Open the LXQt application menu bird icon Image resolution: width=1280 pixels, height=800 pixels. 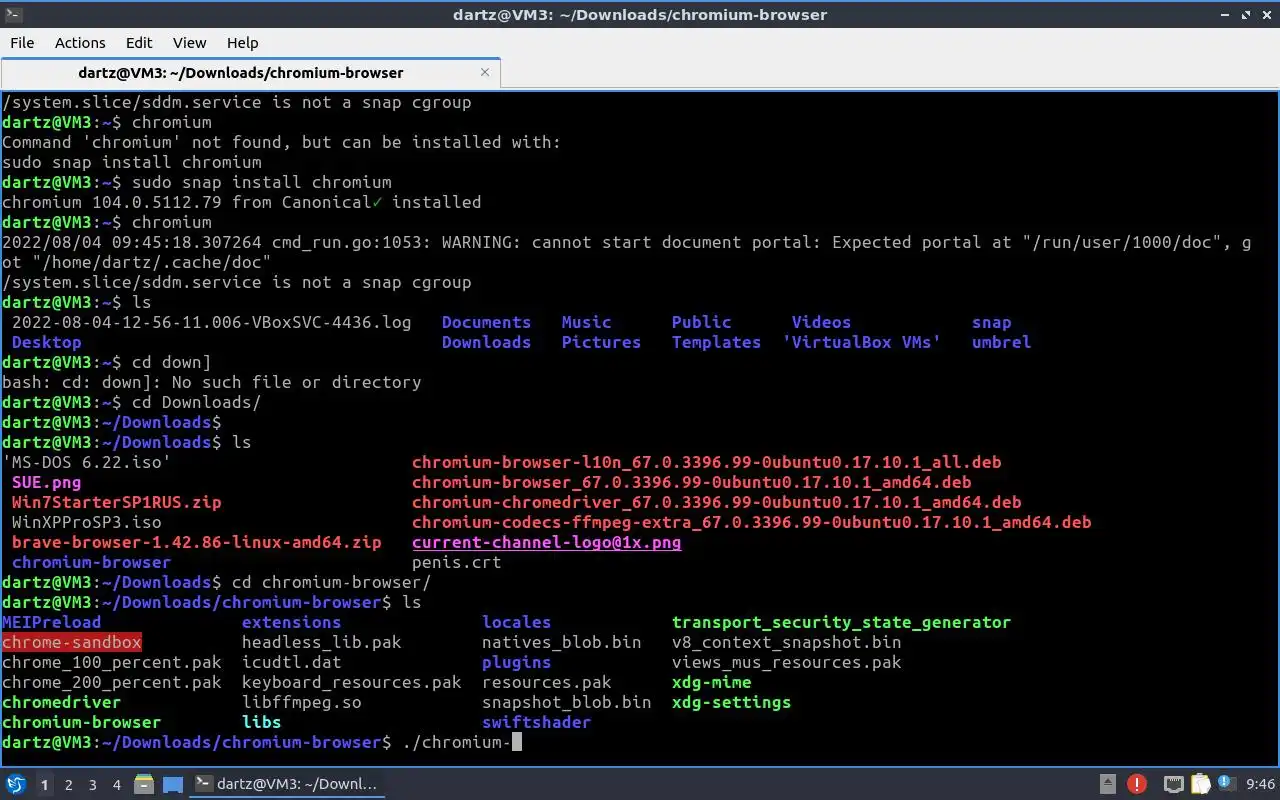(16, 784)
